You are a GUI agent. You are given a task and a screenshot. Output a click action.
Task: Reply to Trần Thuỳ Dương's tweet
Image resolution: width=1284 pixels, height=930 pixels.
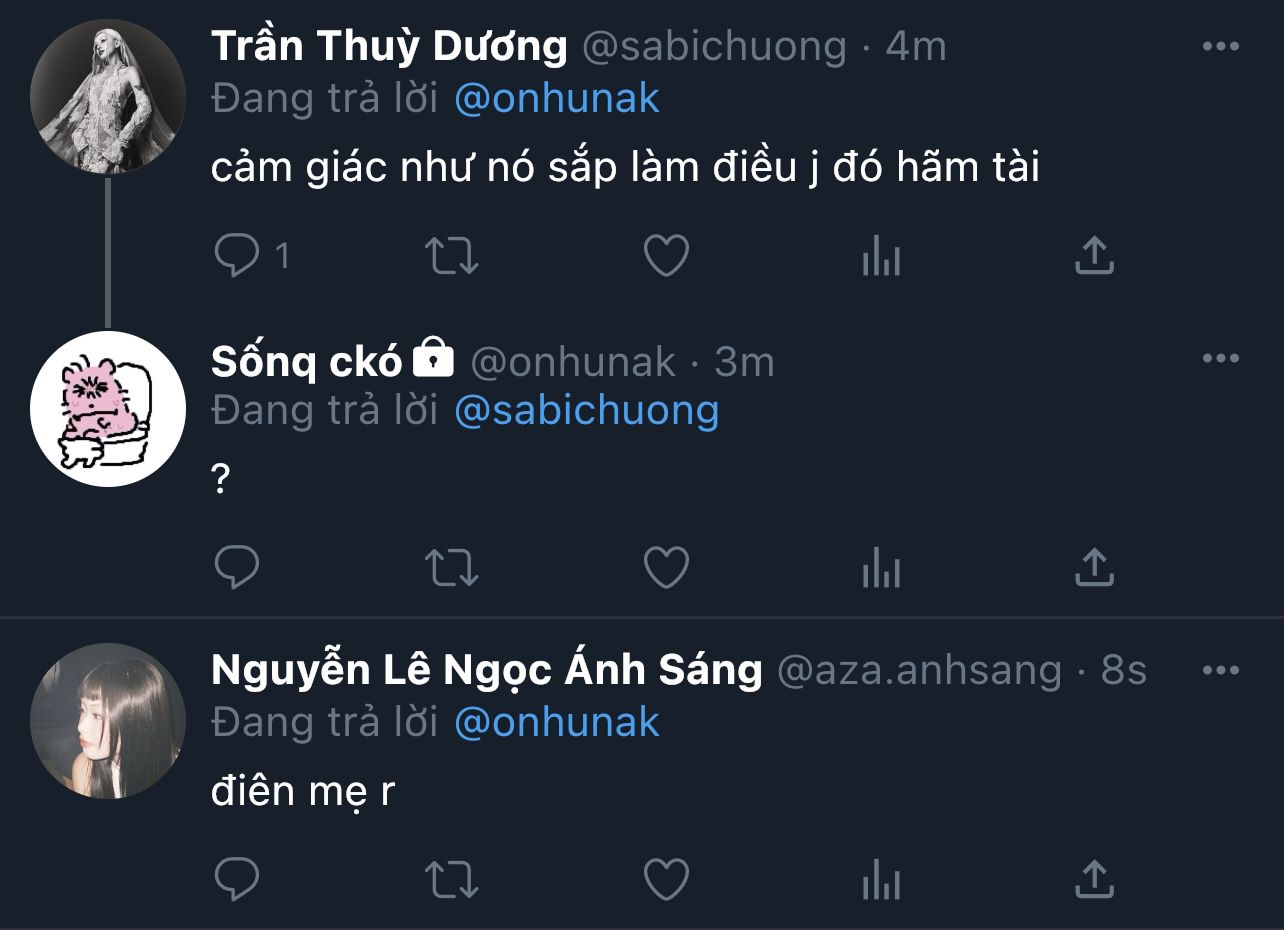coord(237,256)
